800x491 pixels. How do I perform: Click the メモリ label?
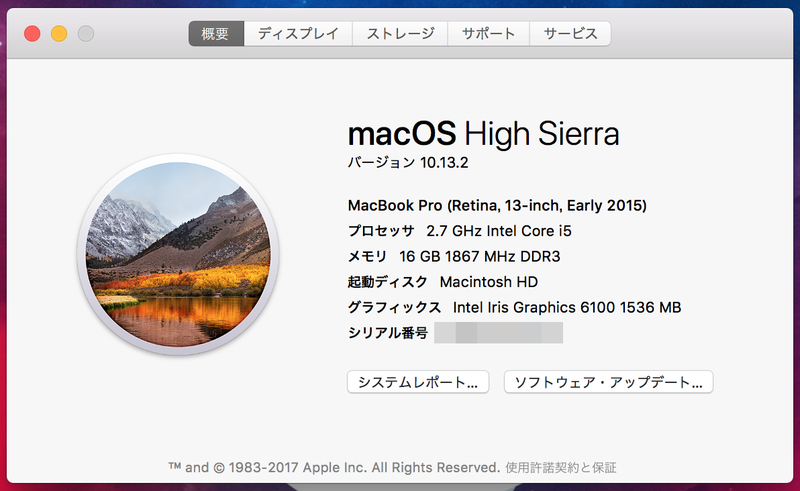(367, 256)
